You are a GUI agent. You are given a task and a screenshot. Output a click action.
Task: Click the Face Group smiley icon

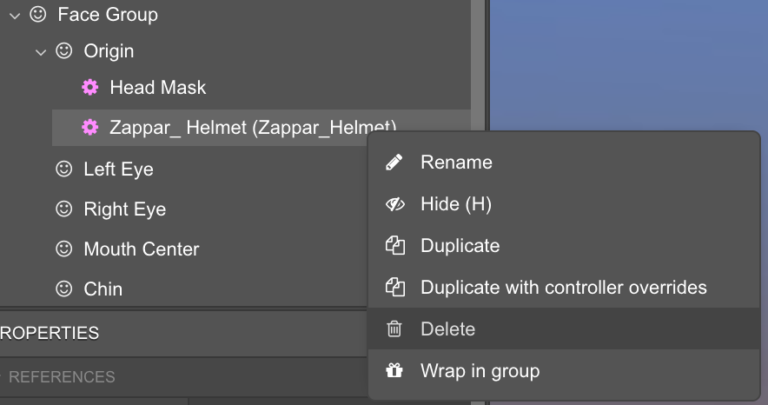(x=38, y=15)
